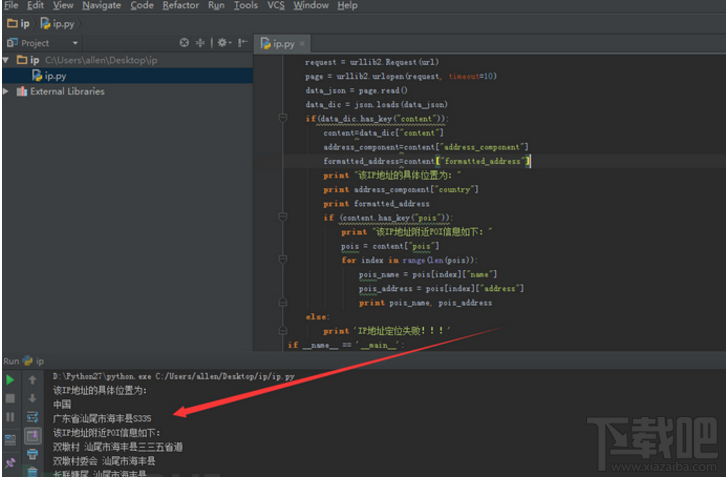
Task: Print the Run console output
Action: point(32,454)
